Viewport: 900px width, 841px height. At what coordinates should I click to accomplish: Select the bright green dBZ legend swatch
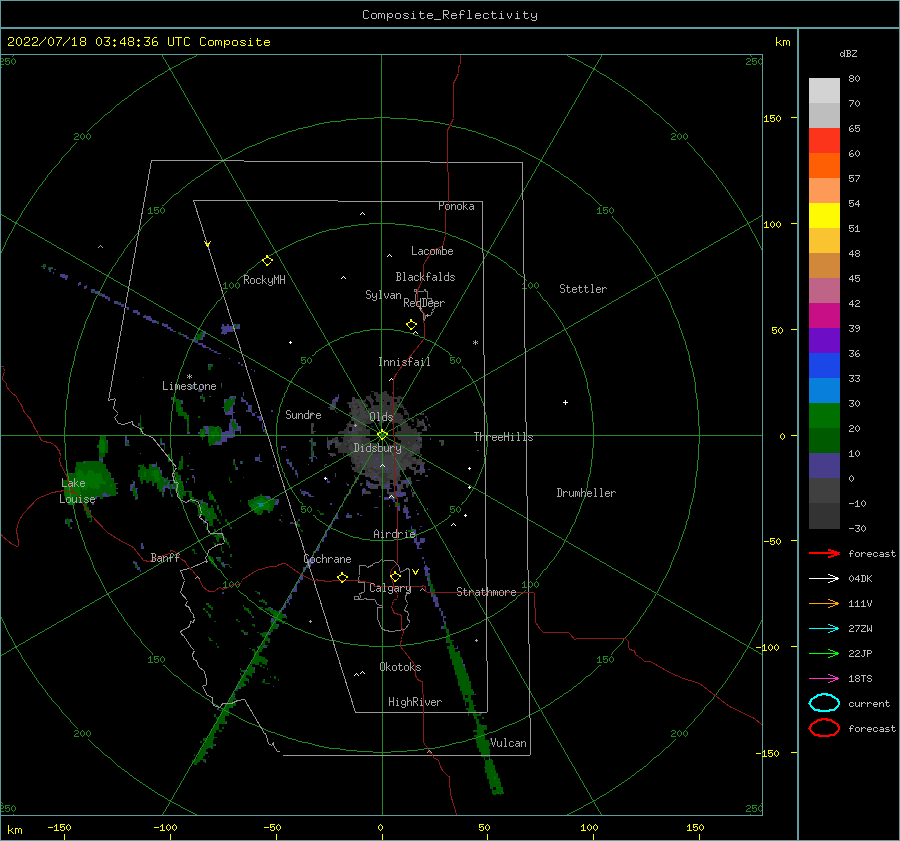[x=824, y=416]
